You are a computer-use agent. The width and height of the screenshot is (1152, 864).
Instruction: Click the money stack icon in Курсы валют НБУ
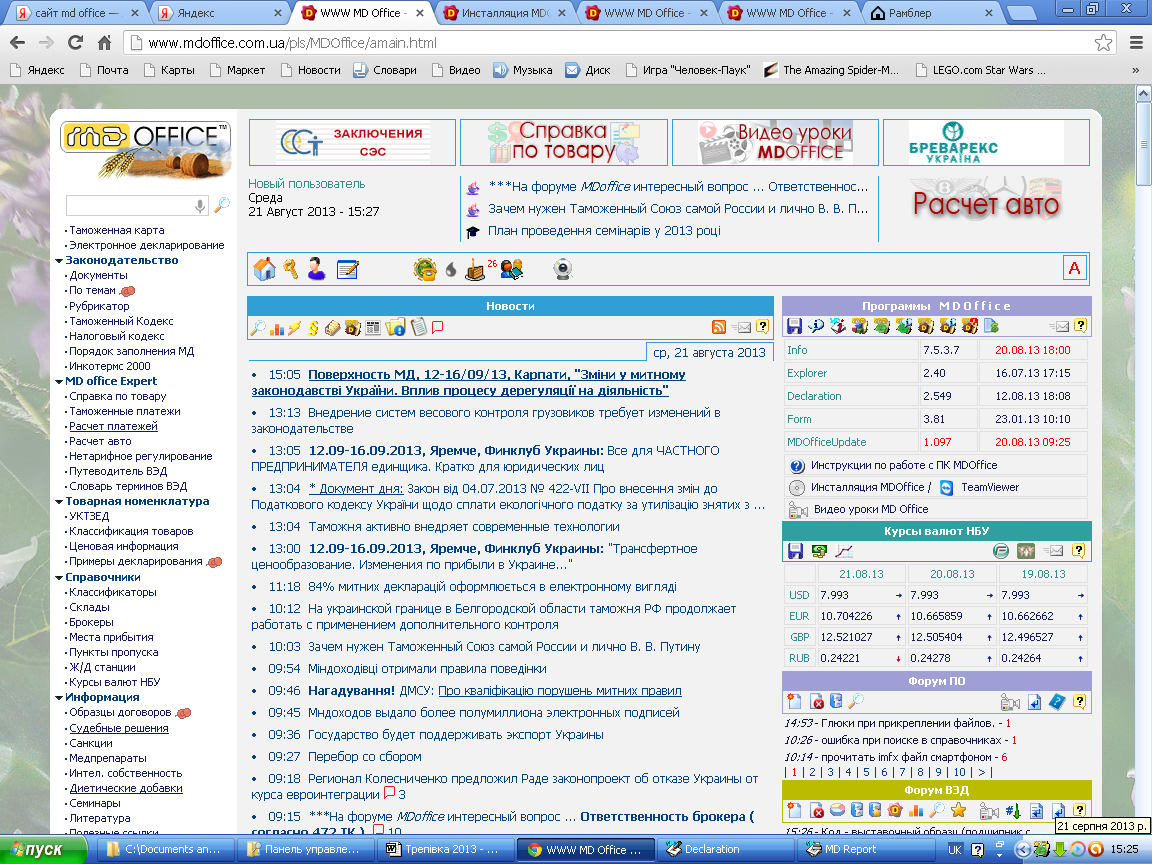tap(819, 550)
